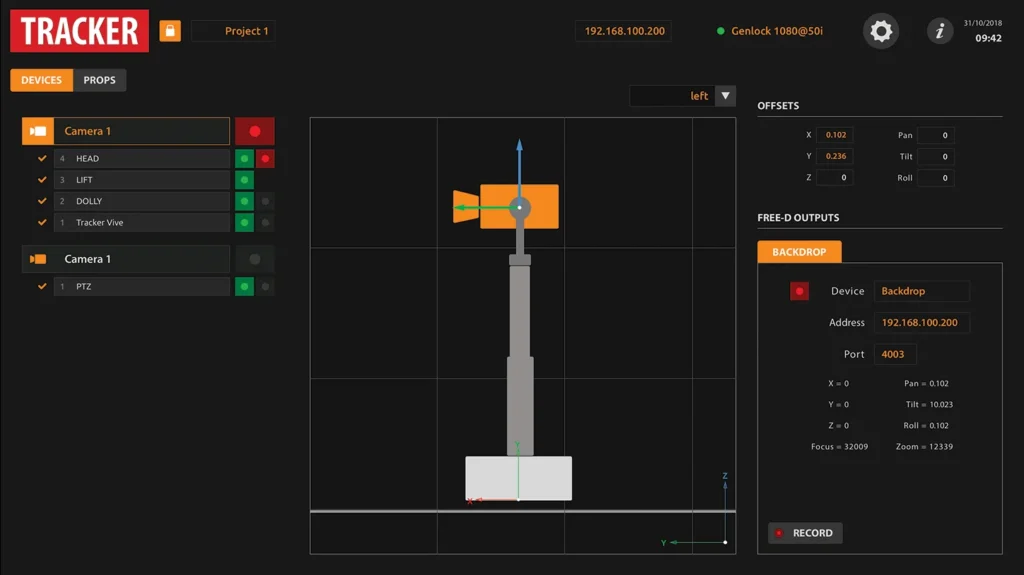The width and height of the screenshot is (1024, 575).
Task: Click the camera icon above the PTZ row
Action: tap(38, 259)
